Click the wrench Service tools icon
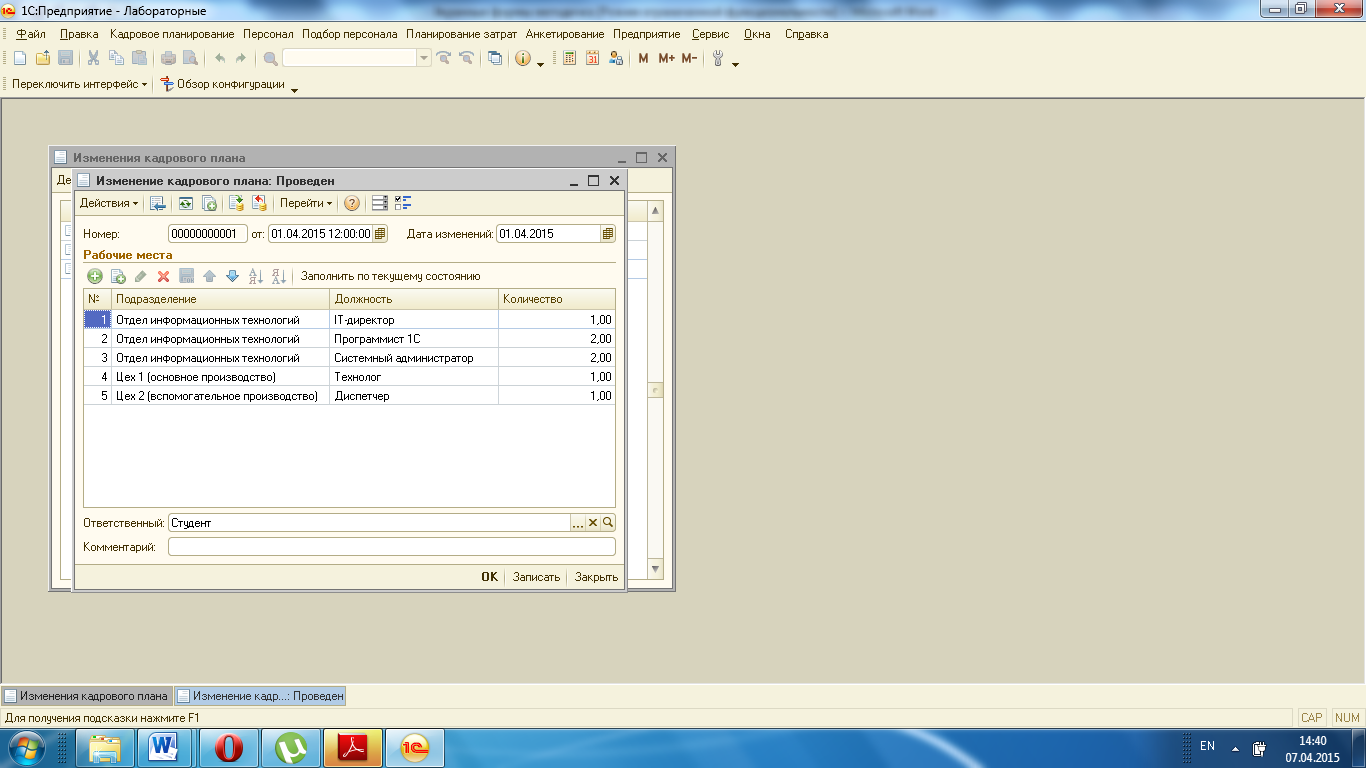 [719, 58]
